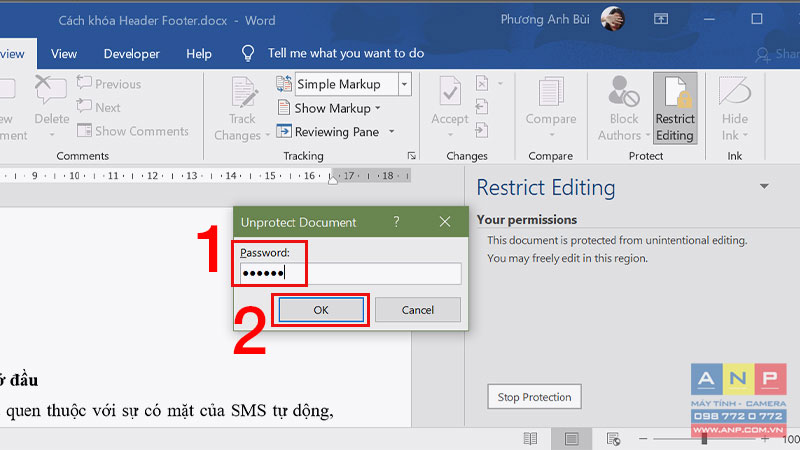Click the Accept change icon
The height and width of the screenshot is (450, 800).
(x=450, y=92)
